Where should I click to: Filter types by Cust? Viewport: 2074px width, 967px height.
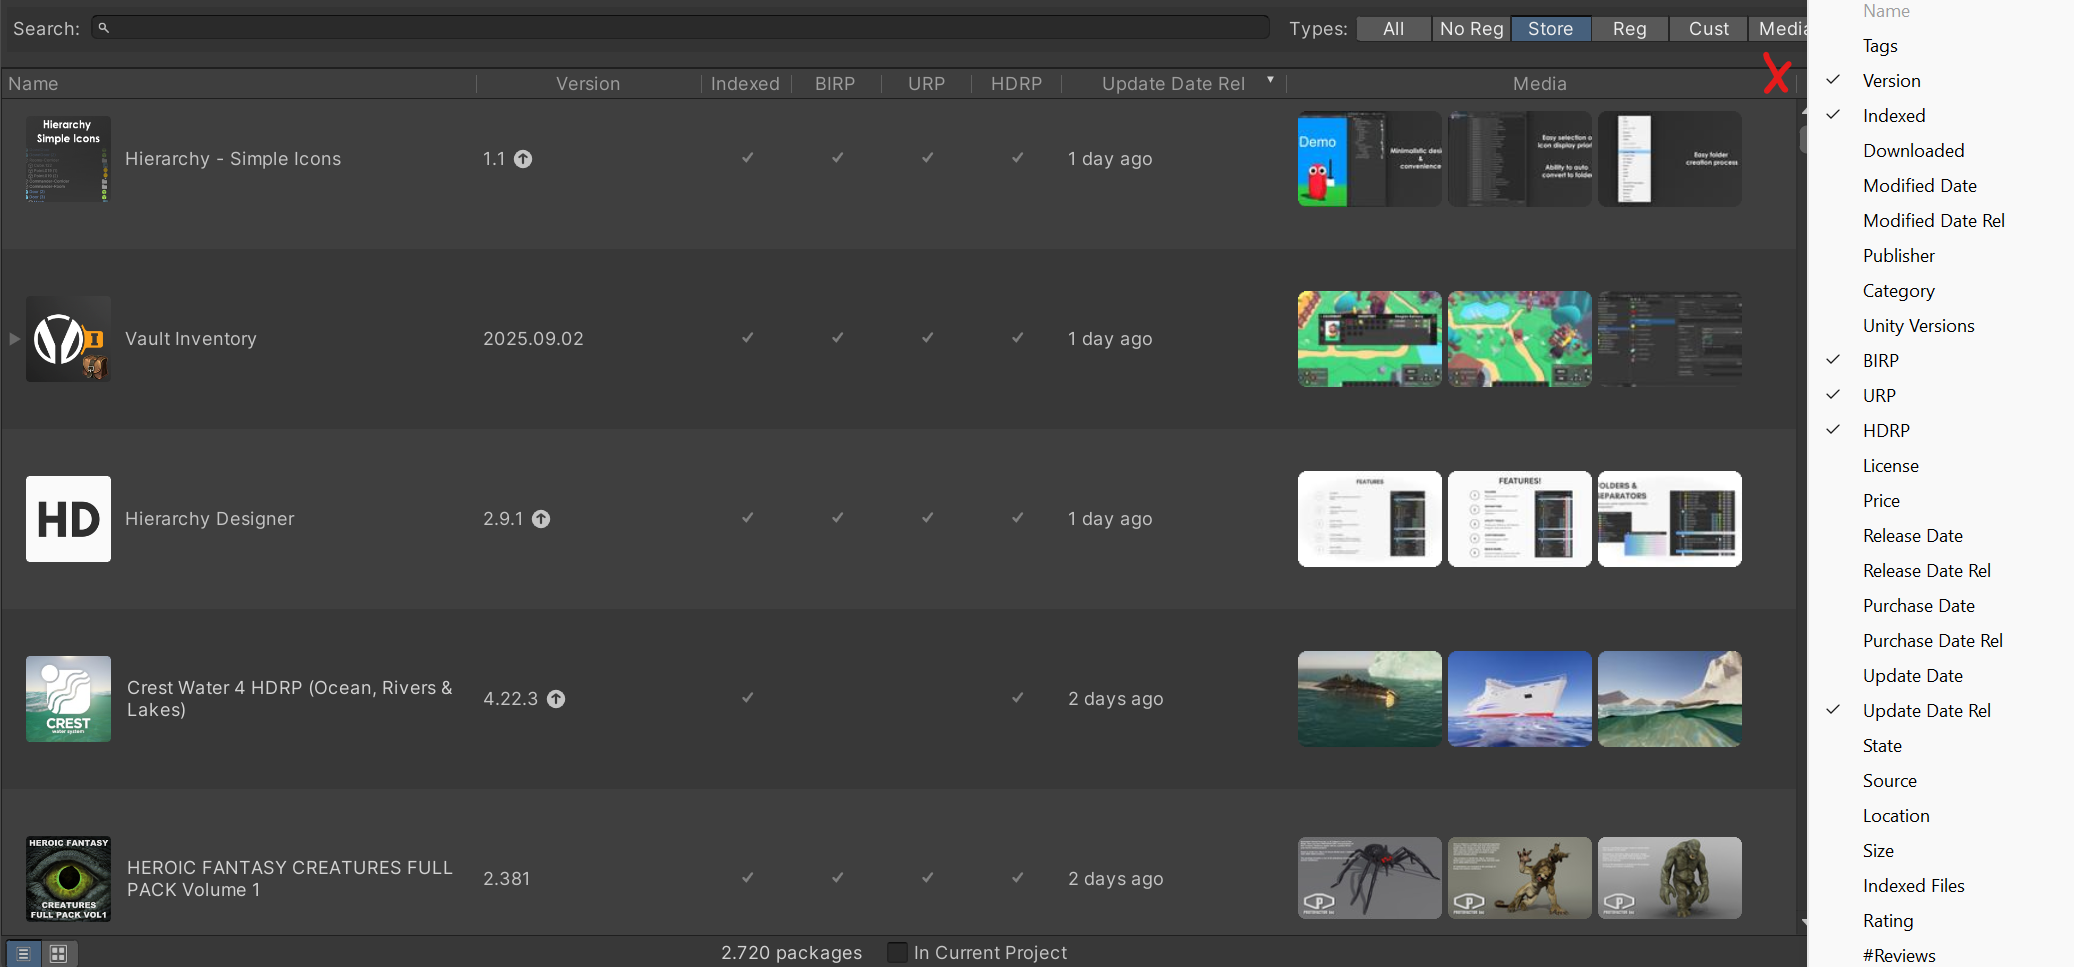click(1709, 29)
